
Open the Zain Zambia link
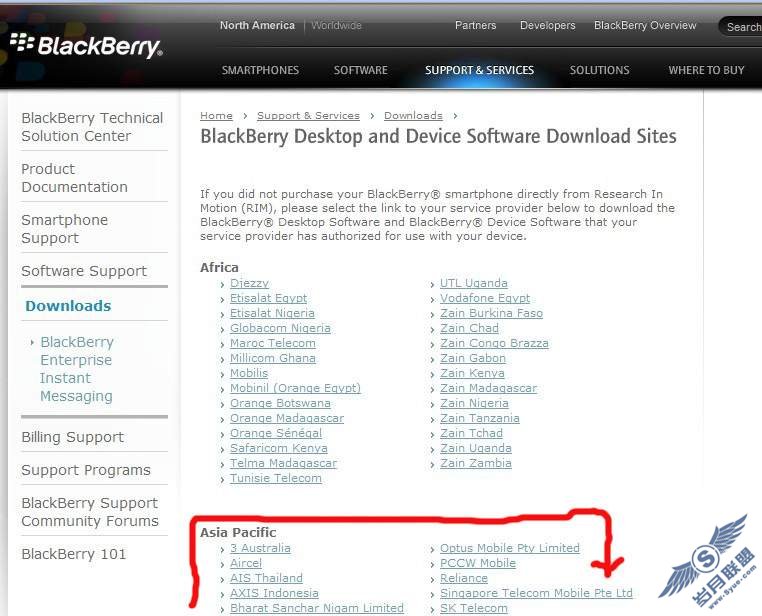476,463
